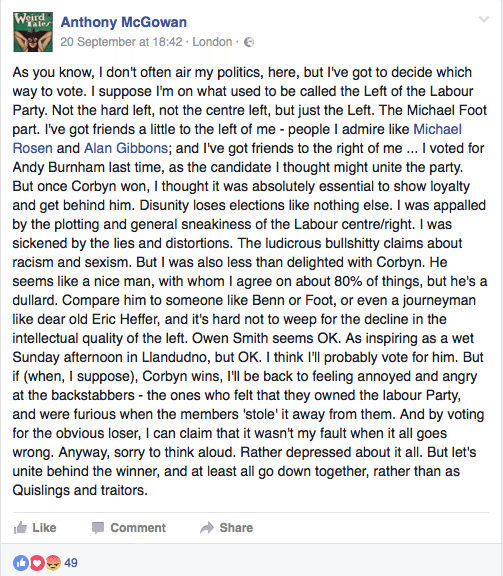503x576 pixels.
Task: Open the 49 reactions count
Action: tap(71, 563)
